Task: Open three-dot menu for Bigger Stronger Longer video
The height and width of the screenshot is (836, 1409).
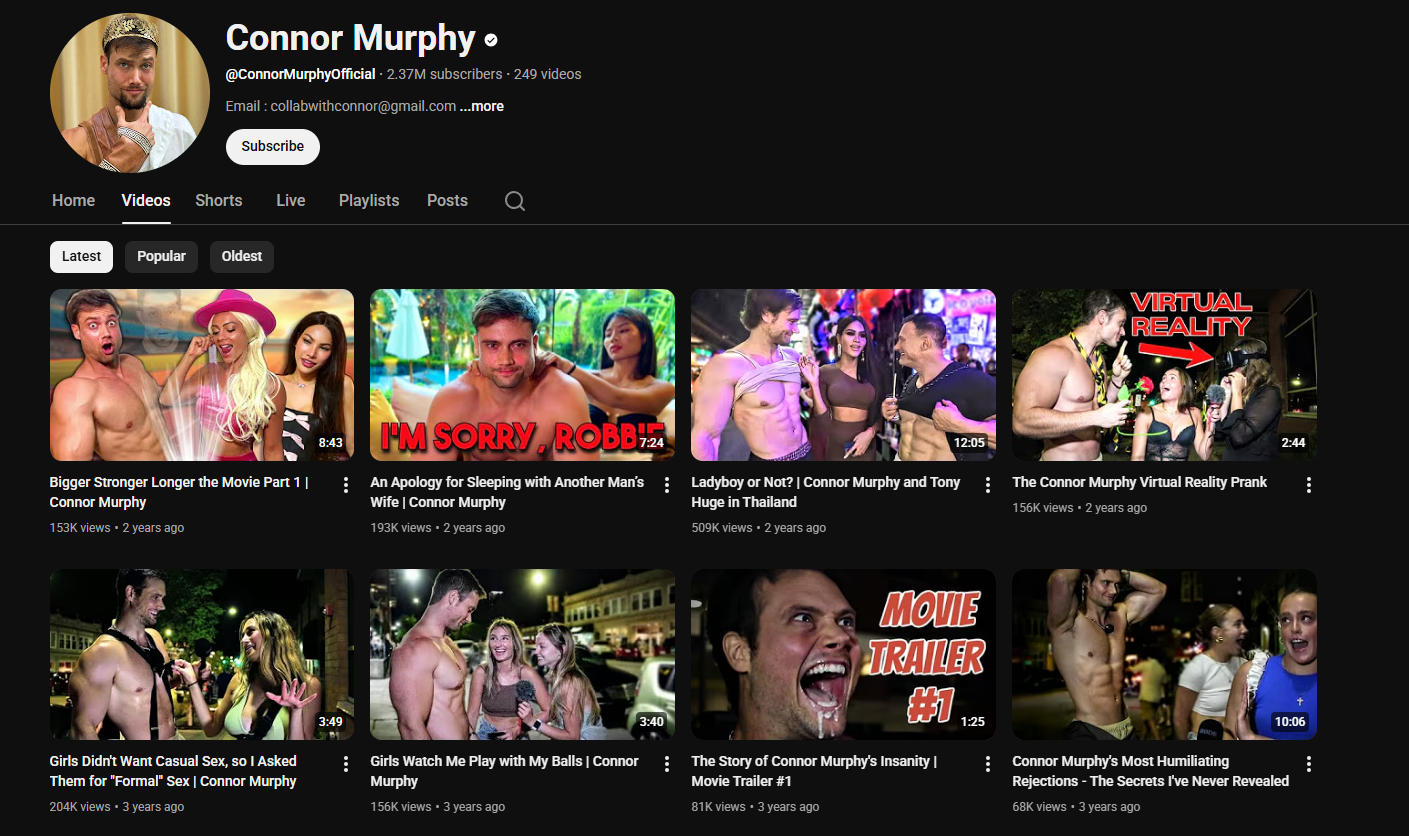Action: (346, 485)
